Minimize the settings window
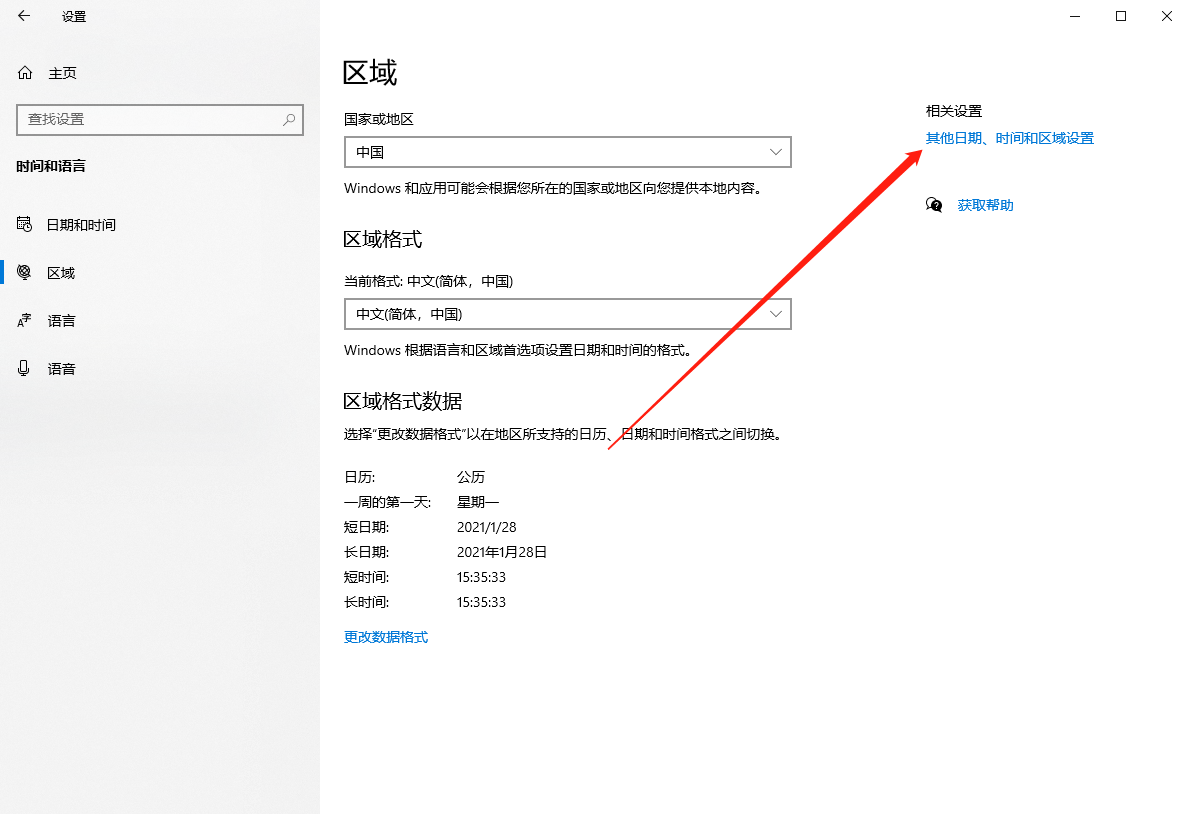This screenshot has height=814, width=1190. coord(1075,16)
